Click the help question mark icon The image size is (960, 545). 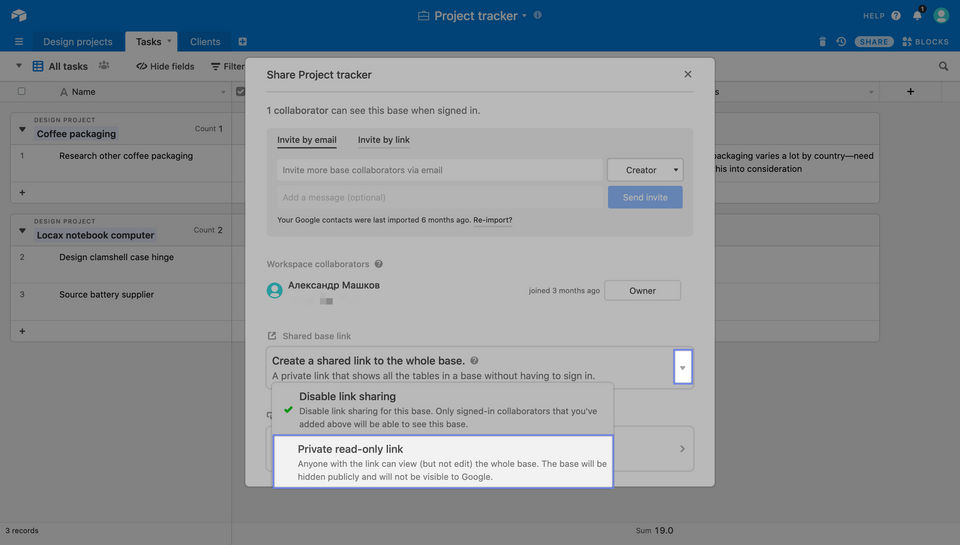click(896, 16)
